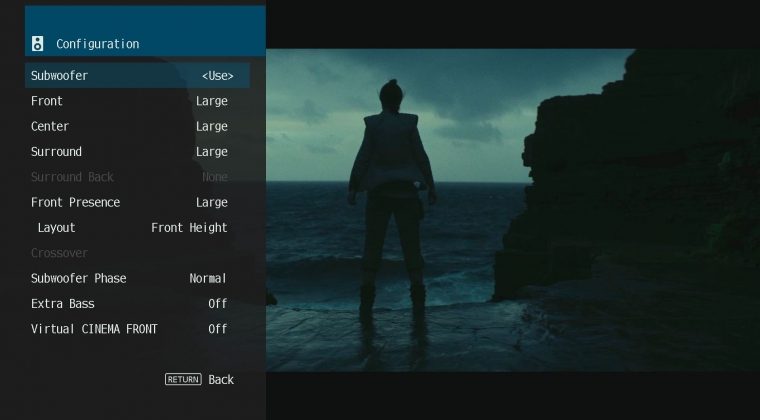Toggle Subwoofer Phase Normal value
Viewport: 760px width, 420px height.
click(x=208, y=278)
